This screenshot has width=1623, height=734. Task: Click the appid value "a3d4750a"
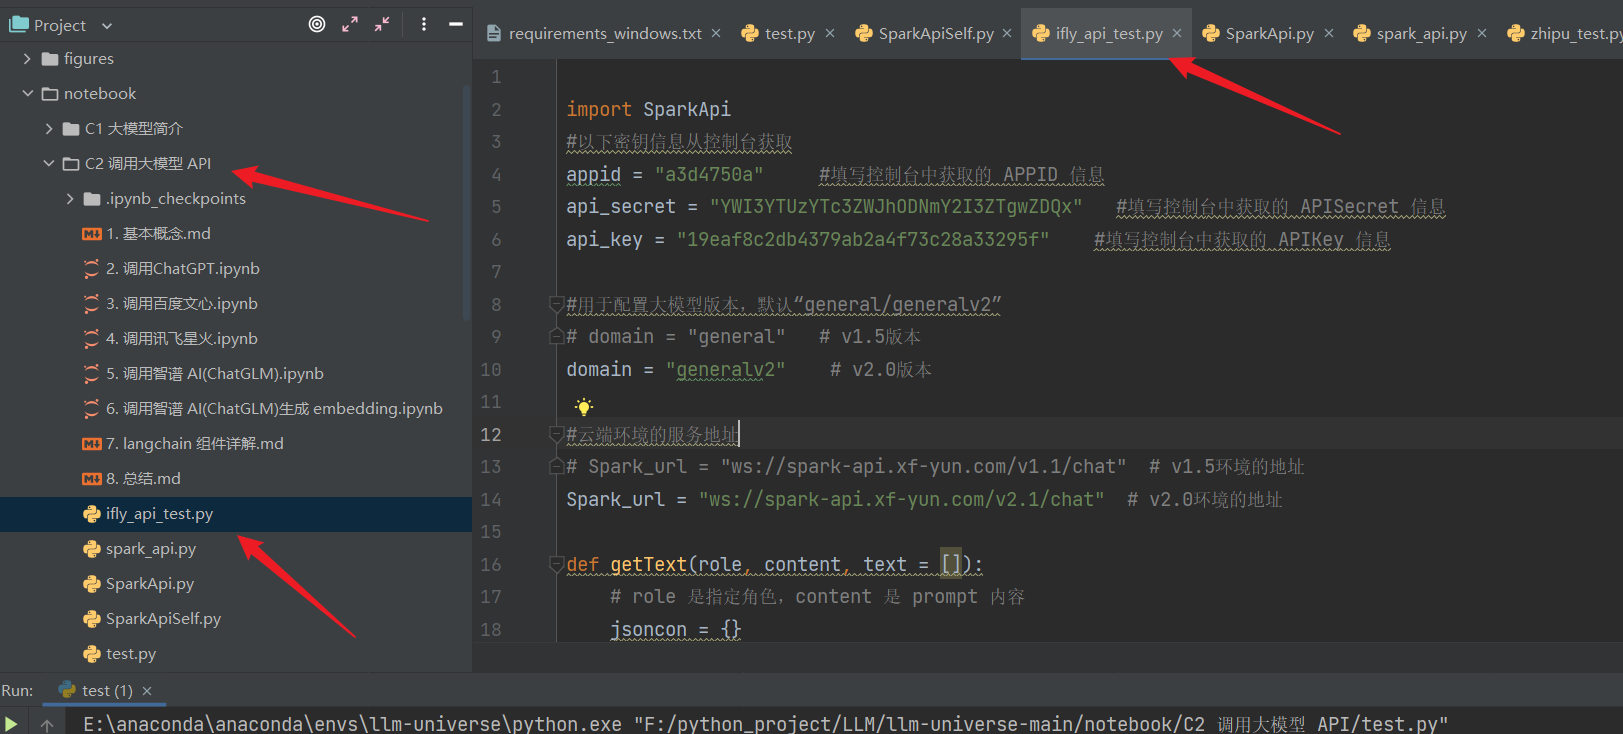point(709,175)
